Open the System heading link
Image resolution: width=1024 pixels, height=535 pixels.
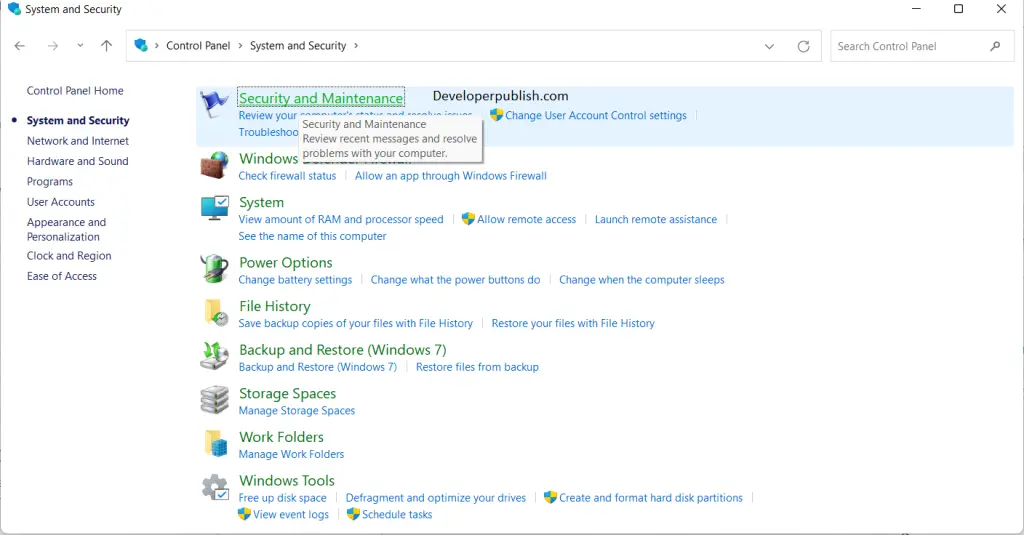pos(261,203)
